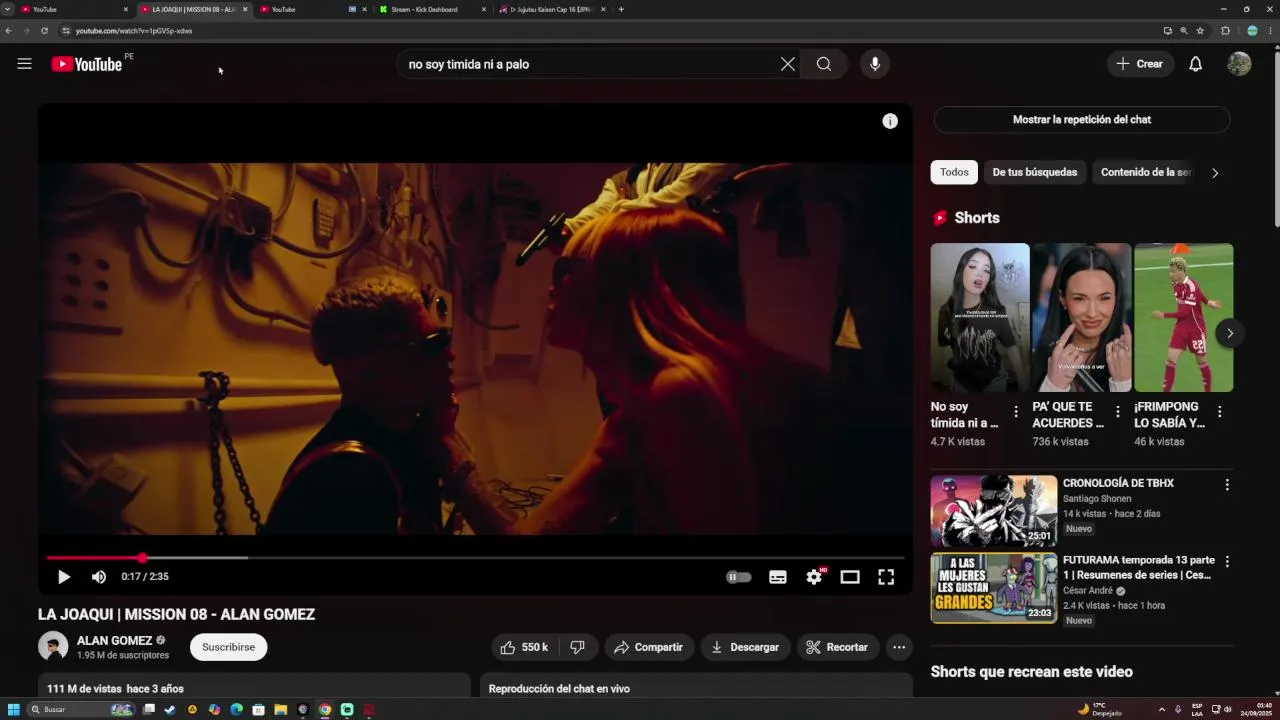Screen dimensions: 1280x720
Task: Toggle the autoplay switch
Action: tap(738, 577)
